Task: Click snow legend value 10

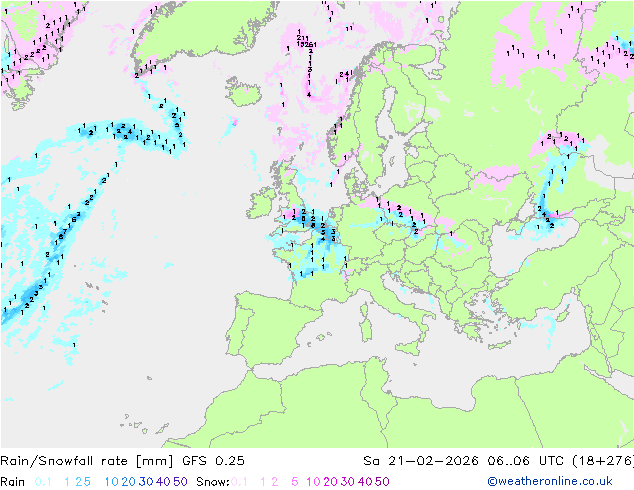Action: [313, 482]
